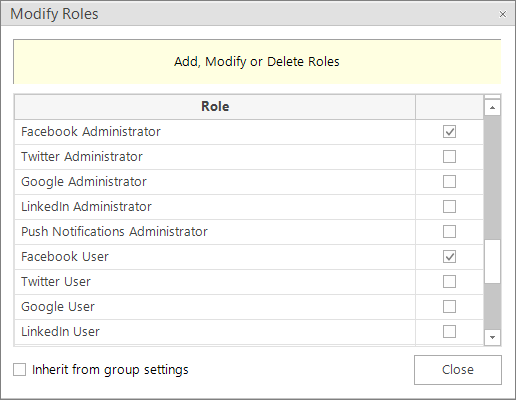The width and height of the screenshot is (516, 400).
Task: Select the Twitter User row text
Action: [x=56, y=282]
